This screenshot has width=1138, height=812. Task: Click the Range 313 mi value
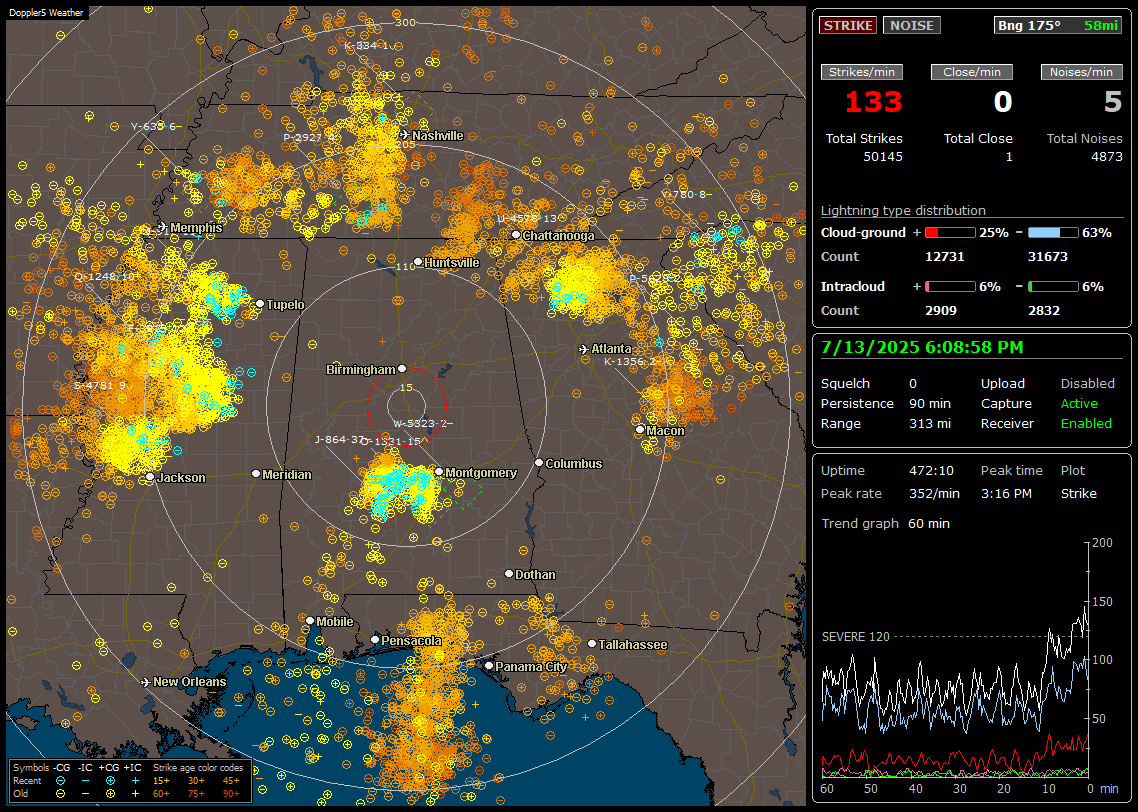[x=930, y=423]
